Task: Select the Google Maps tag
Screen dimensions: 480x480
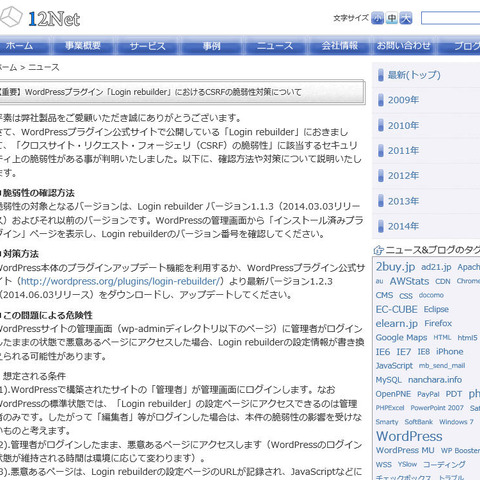Action: pyautogui.click(x=401, y=338)
